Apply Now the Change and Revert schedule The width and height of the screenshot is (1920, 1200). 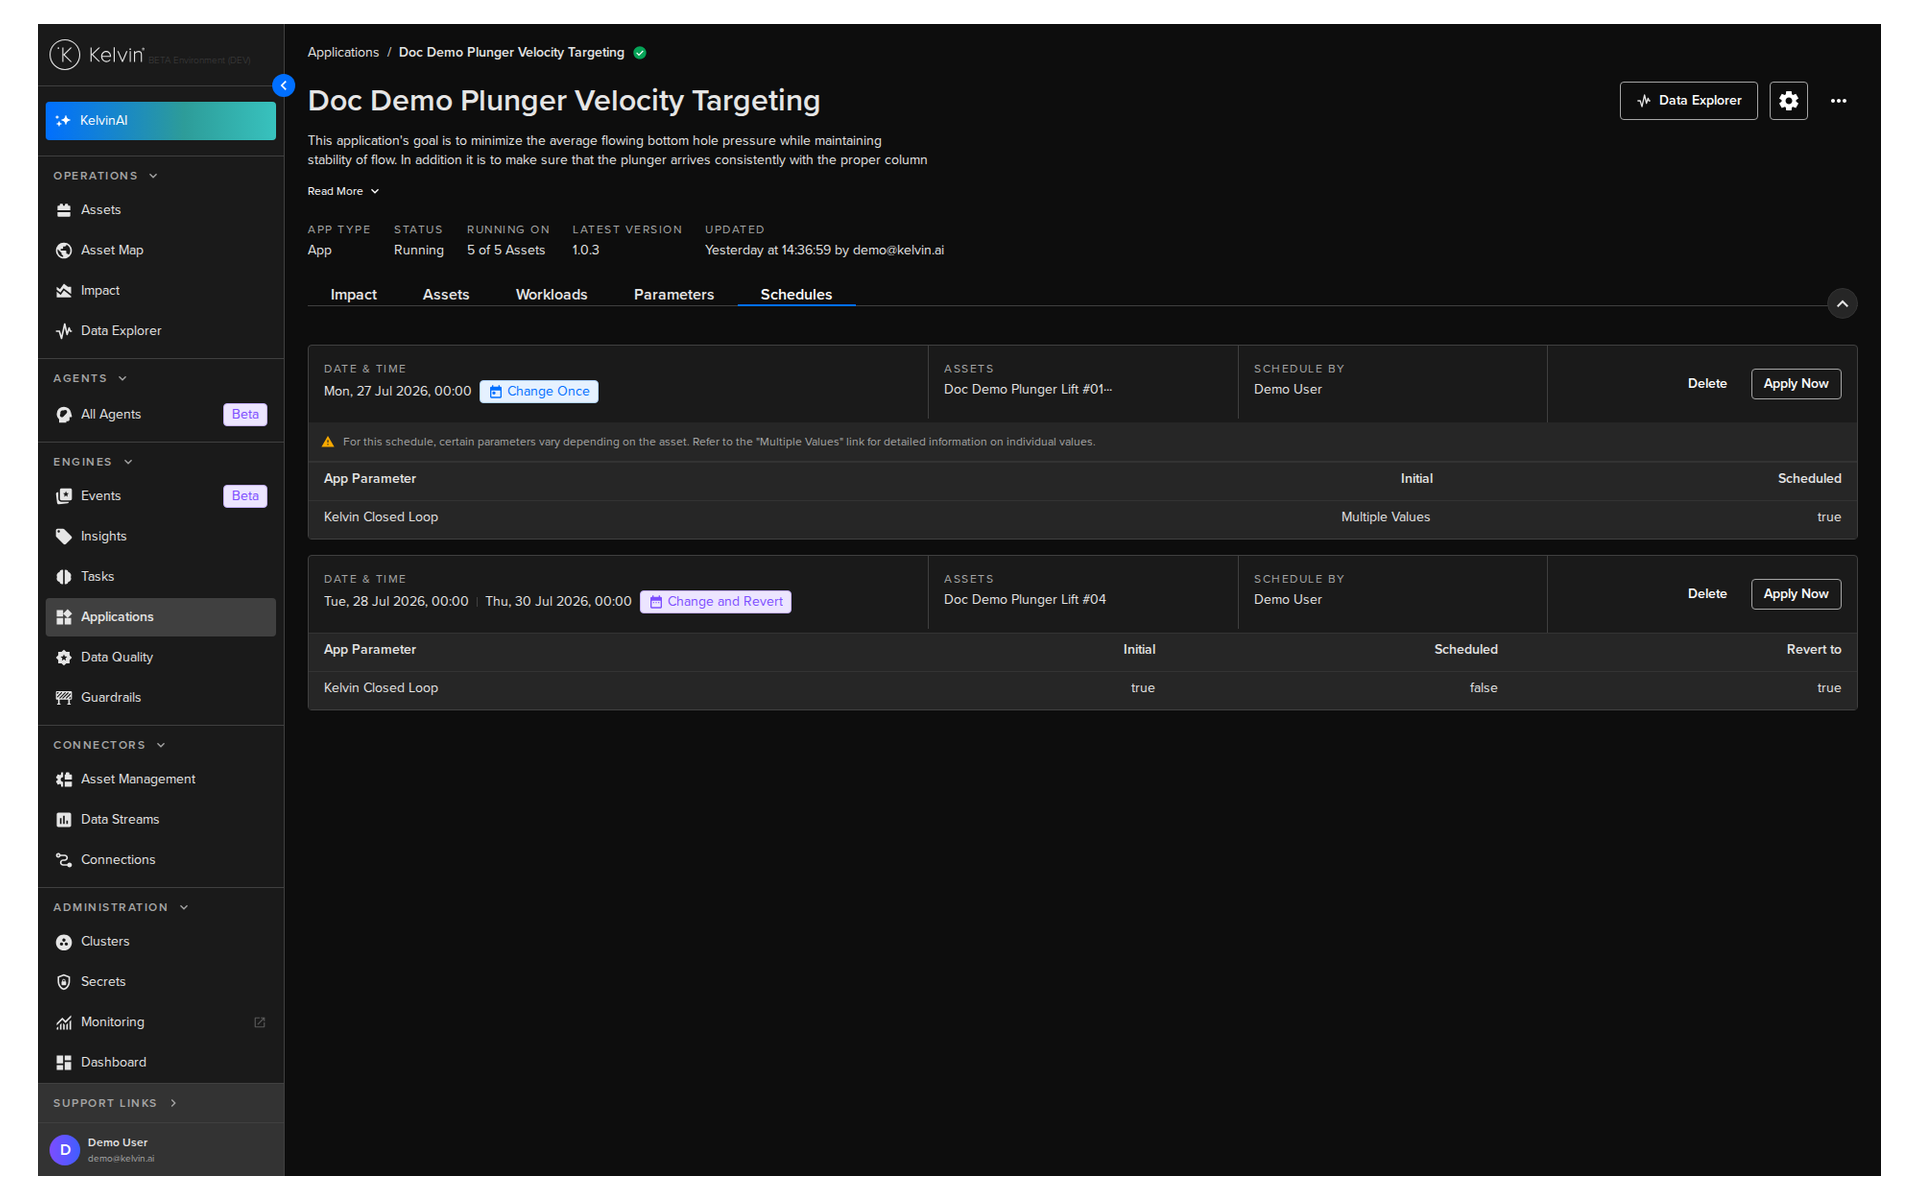(1796, 594)
